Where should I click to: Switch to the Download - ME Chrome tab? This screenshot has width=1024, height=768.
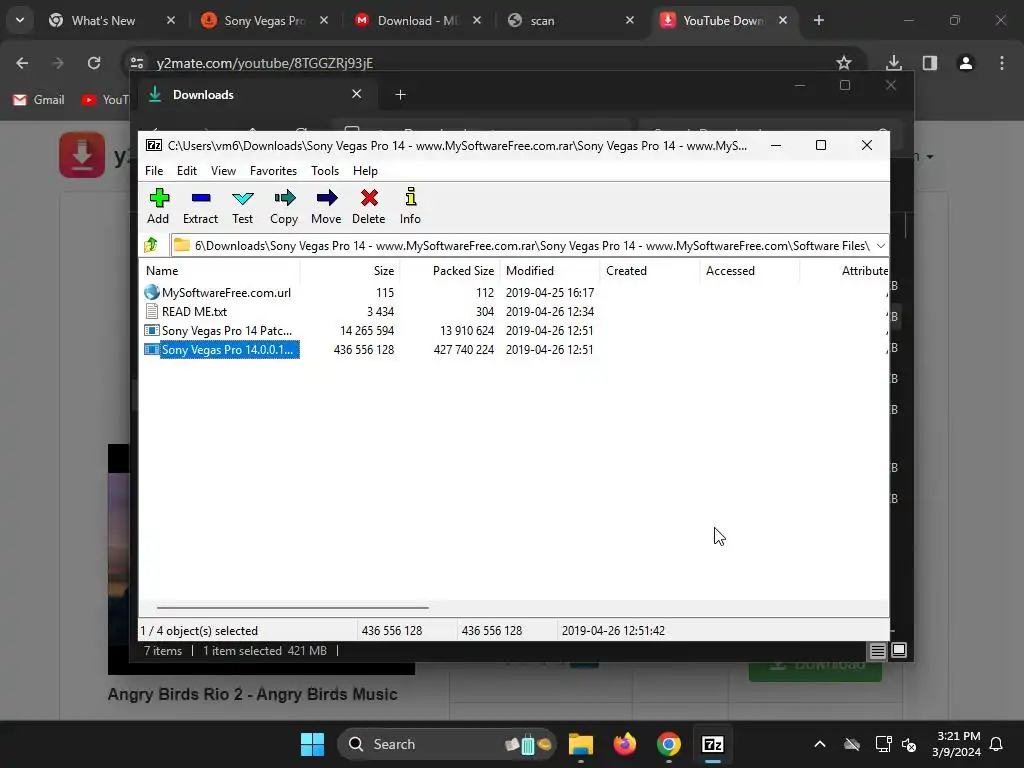pyautogui.click(x=419, y=20)
